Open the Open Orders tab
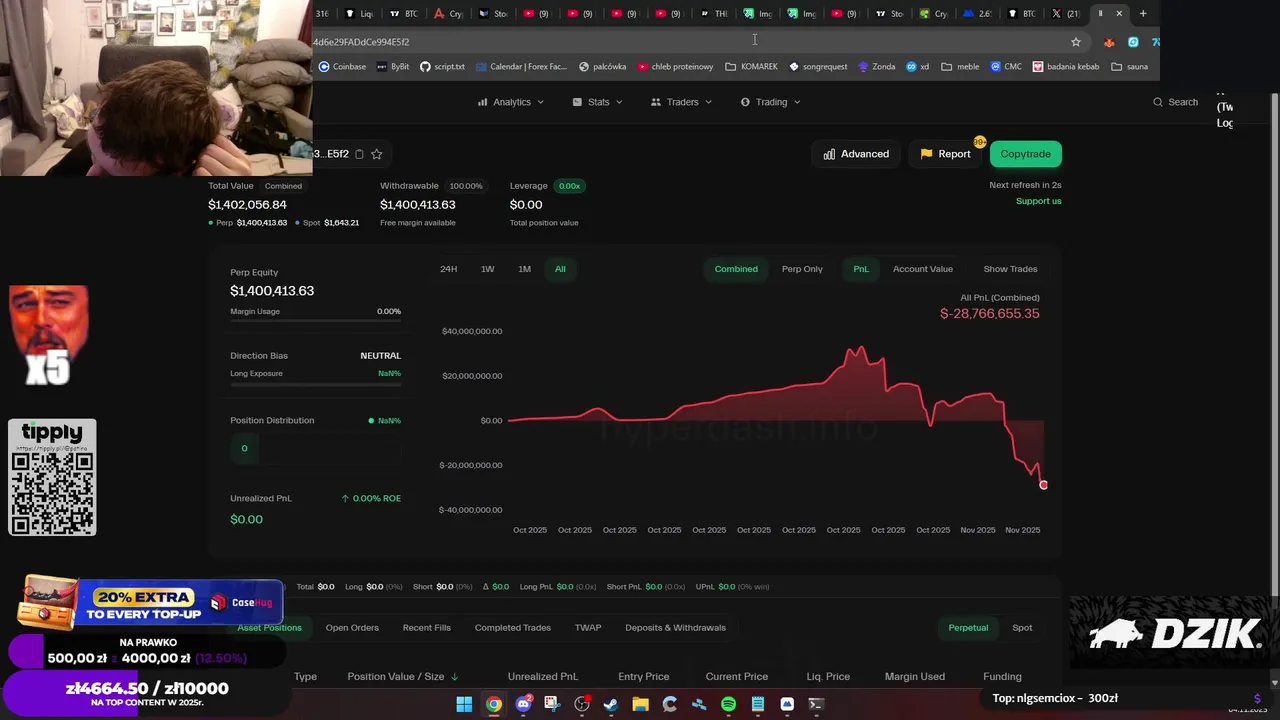1280x720 pixels. point(352,628)
